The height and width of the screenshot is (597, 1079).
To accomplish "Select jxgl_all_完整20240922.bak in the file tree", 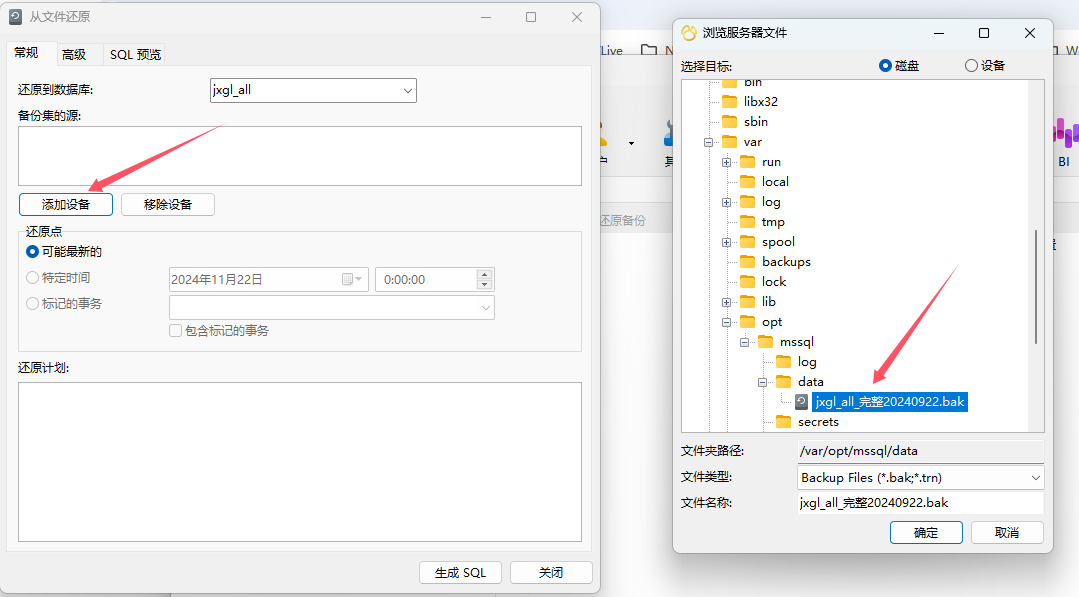I will [890, 402].
